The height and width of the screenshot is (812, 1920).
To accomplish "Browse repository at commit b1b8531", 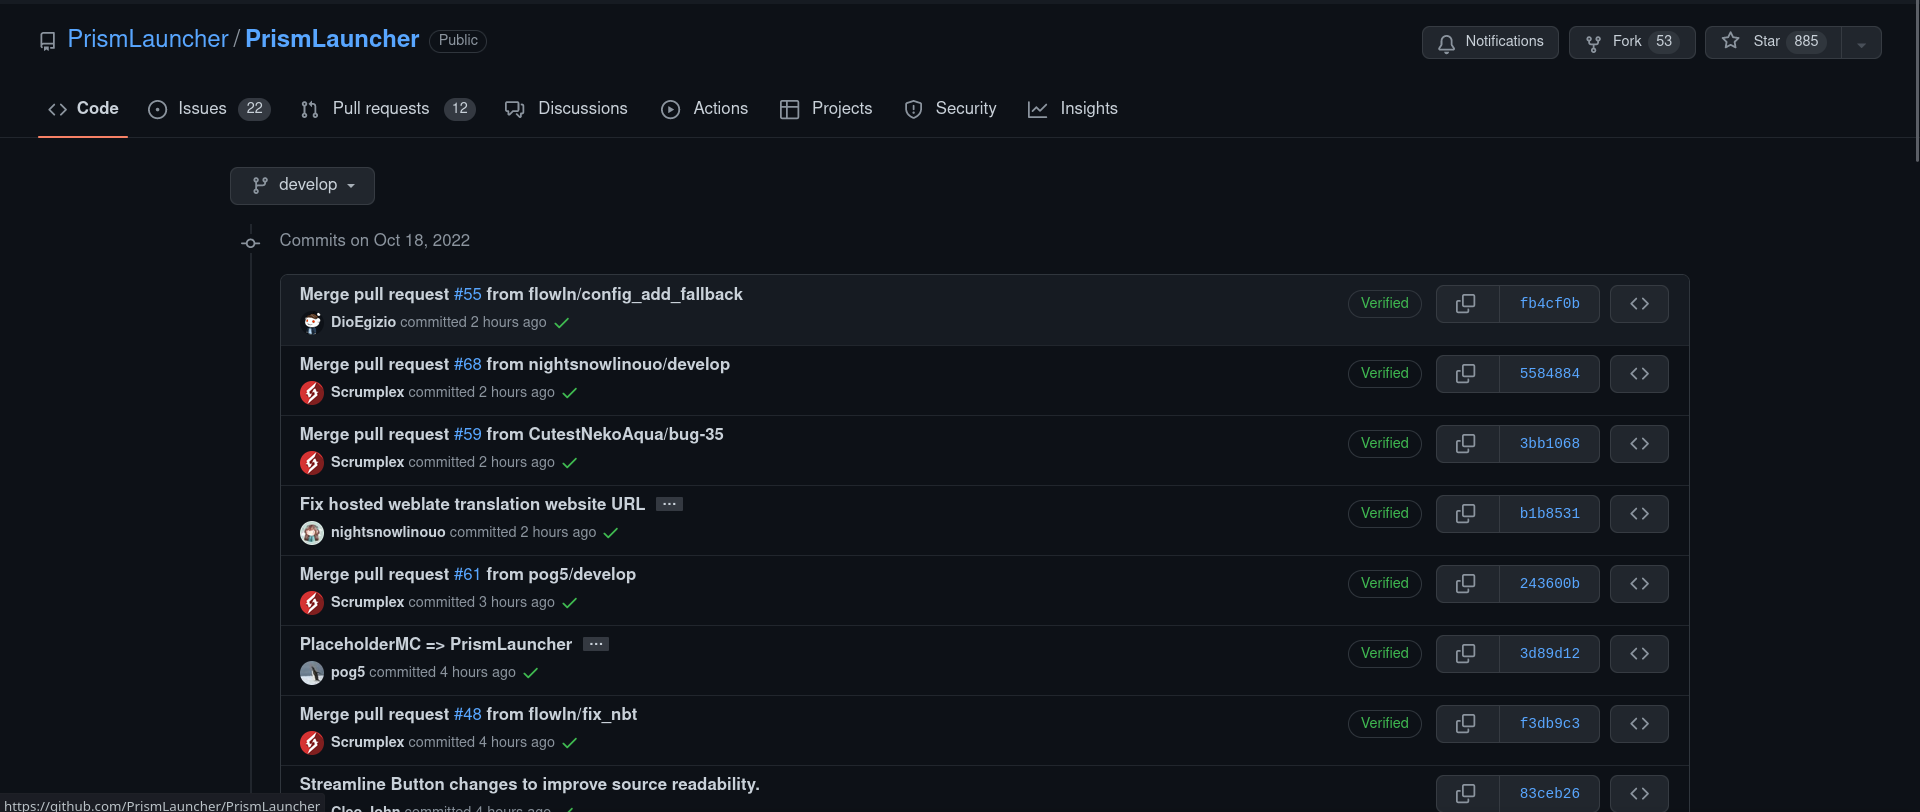I will 1639,514.
